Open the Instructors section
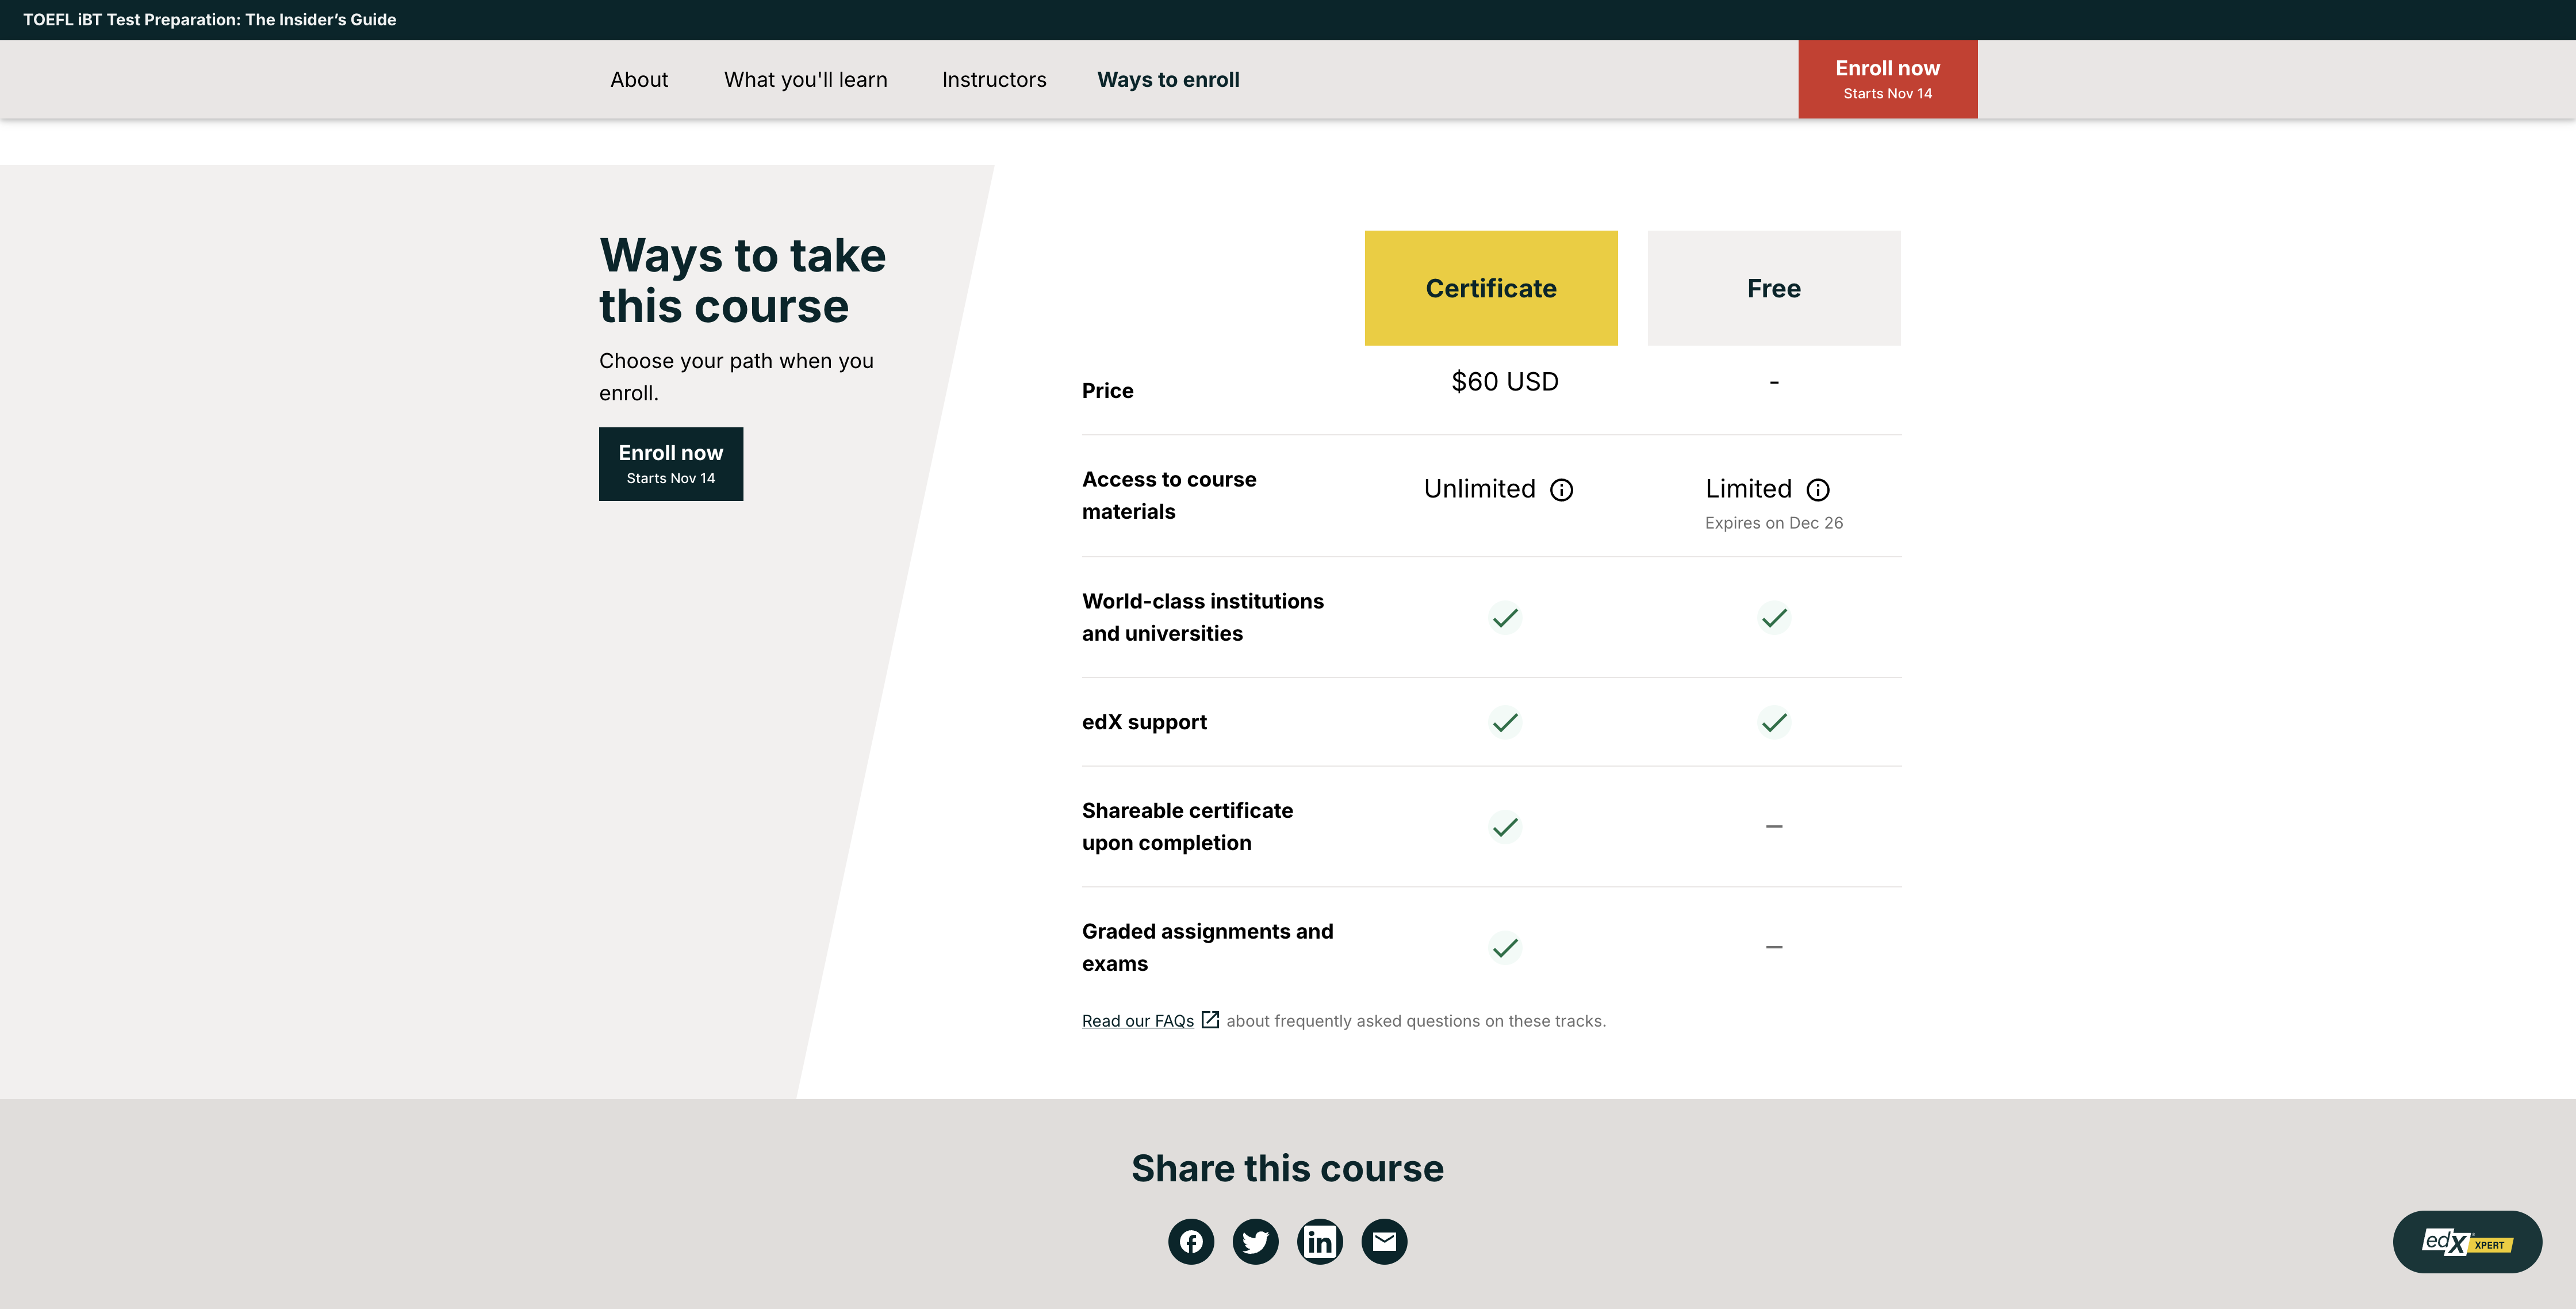Viewport: 2576px width, 1309px height. point(994,80)
